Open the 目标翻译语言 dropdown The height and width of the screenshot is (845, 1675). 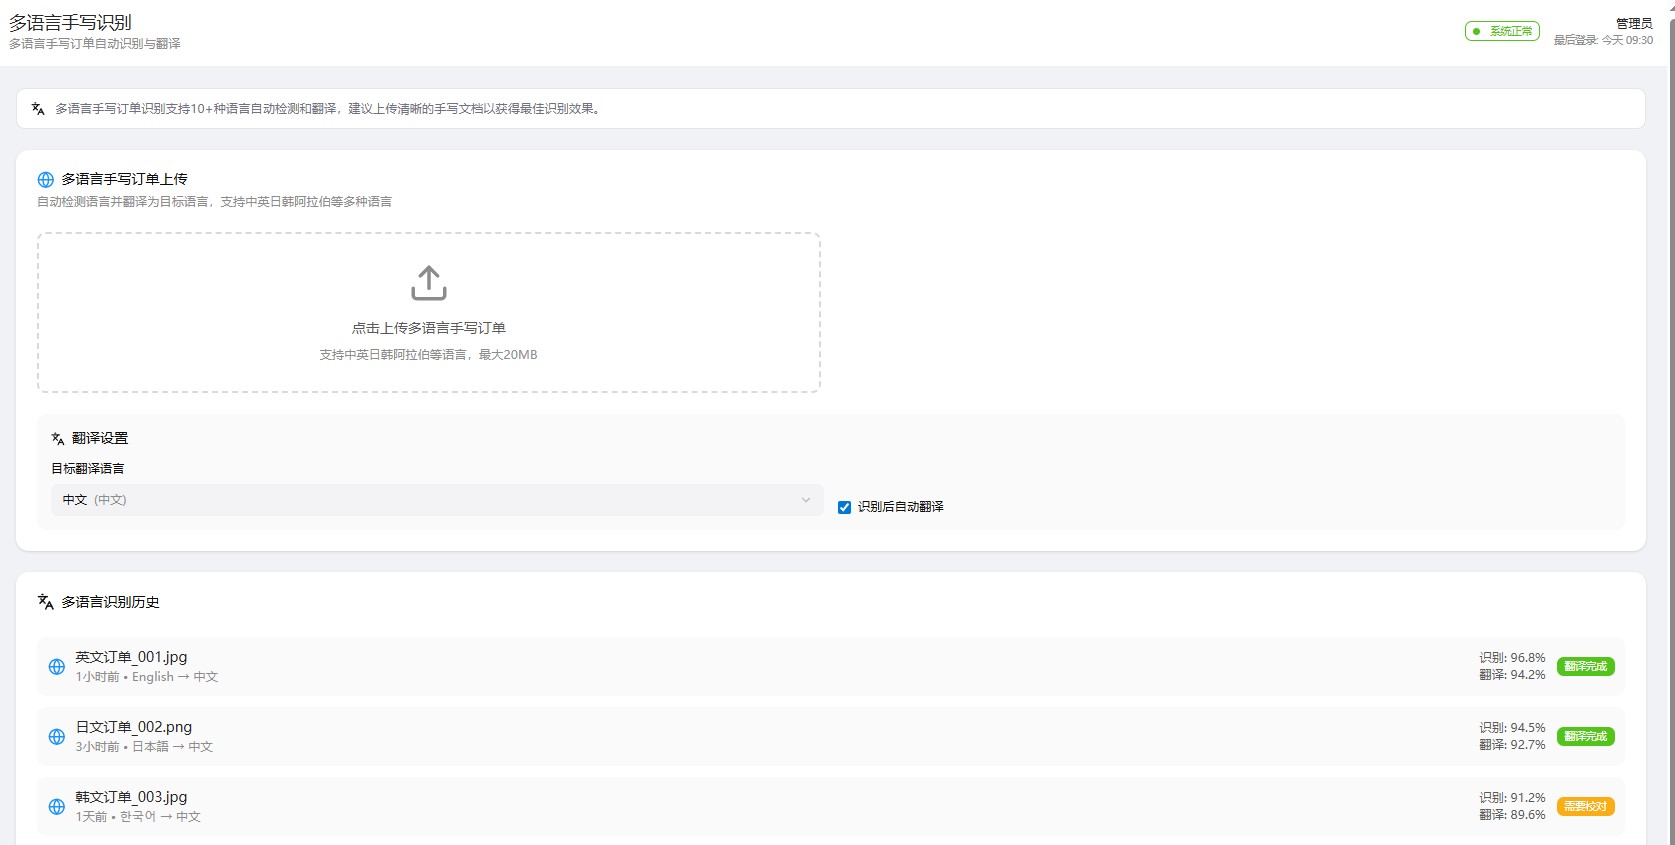click(436, 500)
